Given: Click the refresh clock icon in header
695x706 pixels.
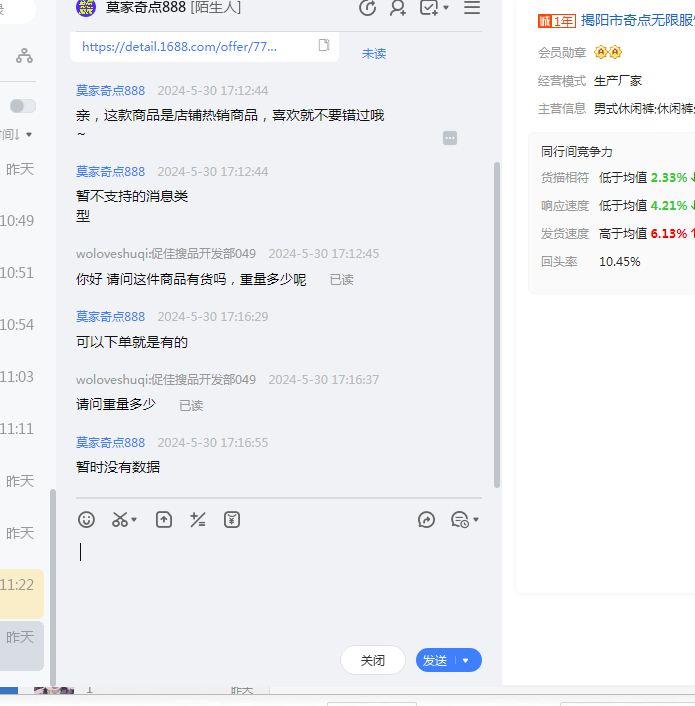Looking at the screenshot, I should [x=367, y=8].
